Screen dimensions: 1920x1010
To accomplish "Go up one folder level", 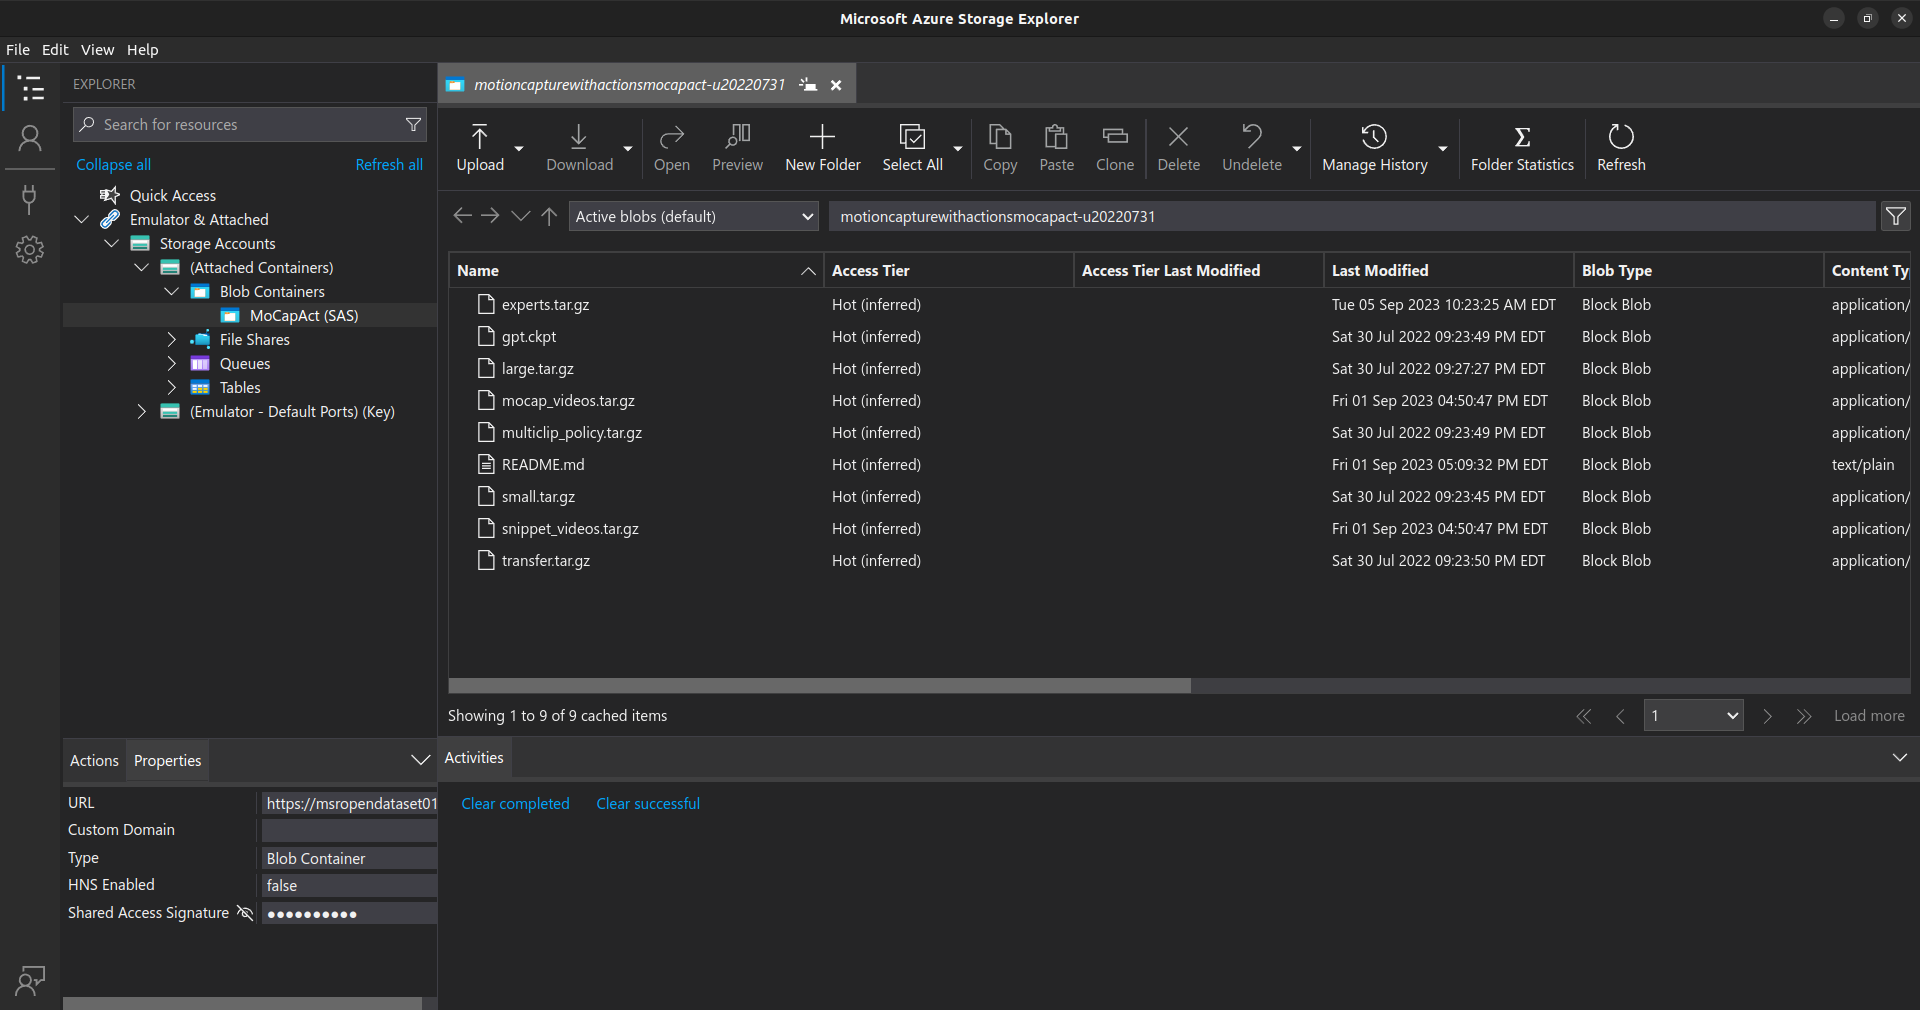I will point(549,216).
